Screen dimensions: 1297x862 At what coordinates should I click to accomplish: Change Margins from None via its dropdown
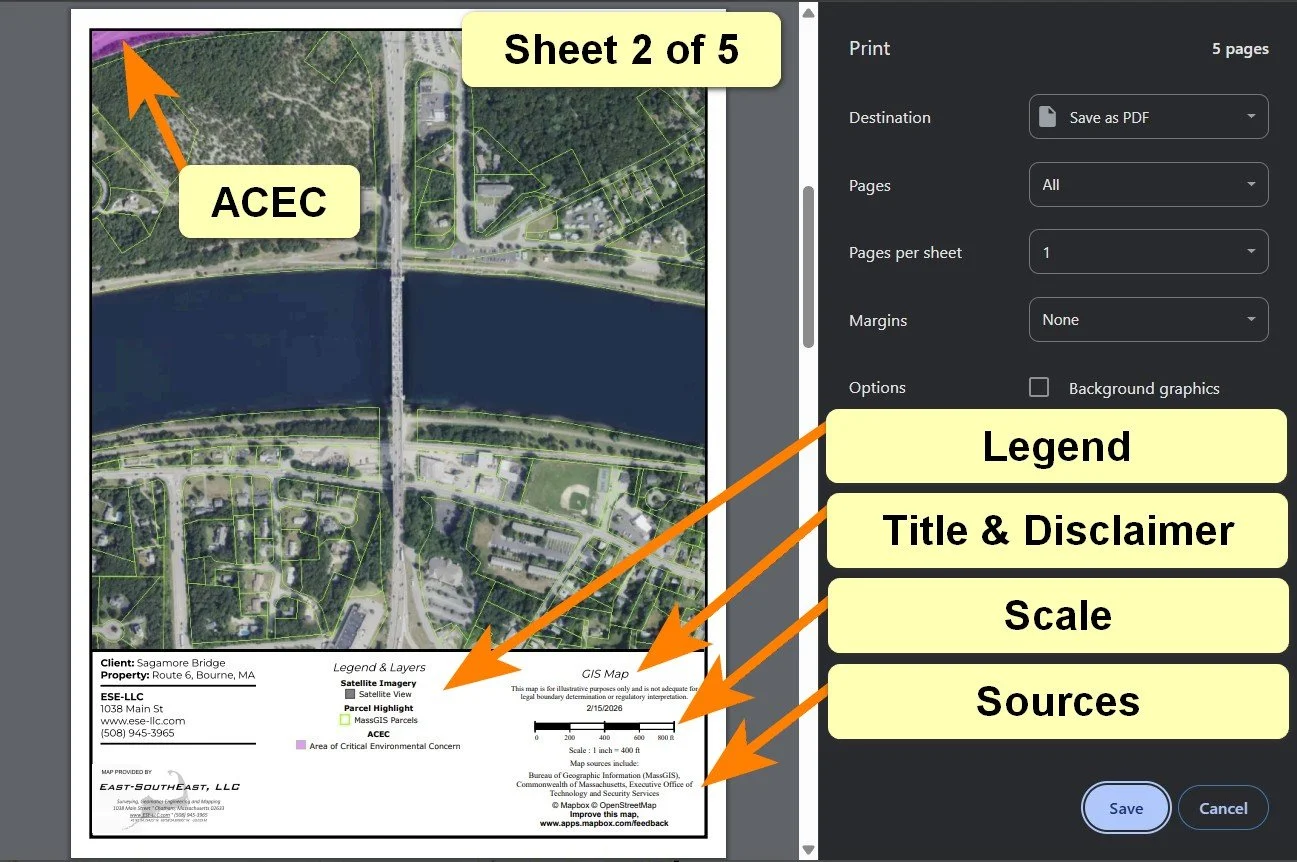click(1148, 319)
